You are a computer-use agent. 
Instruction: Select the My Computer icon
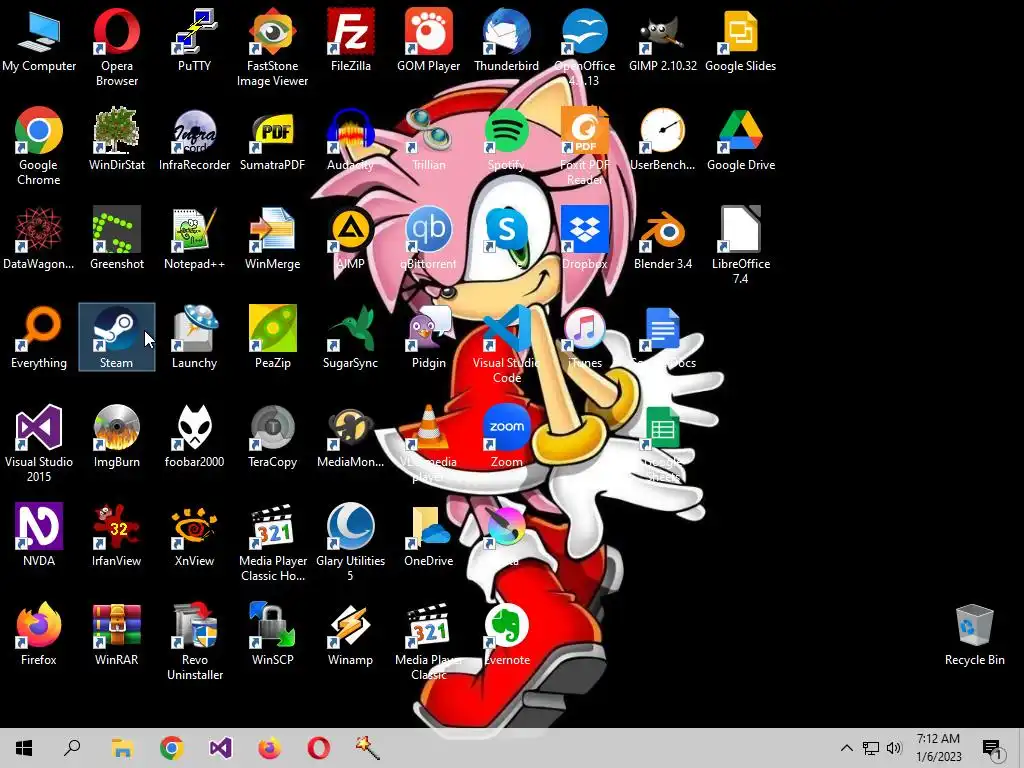tap(39, 32)
